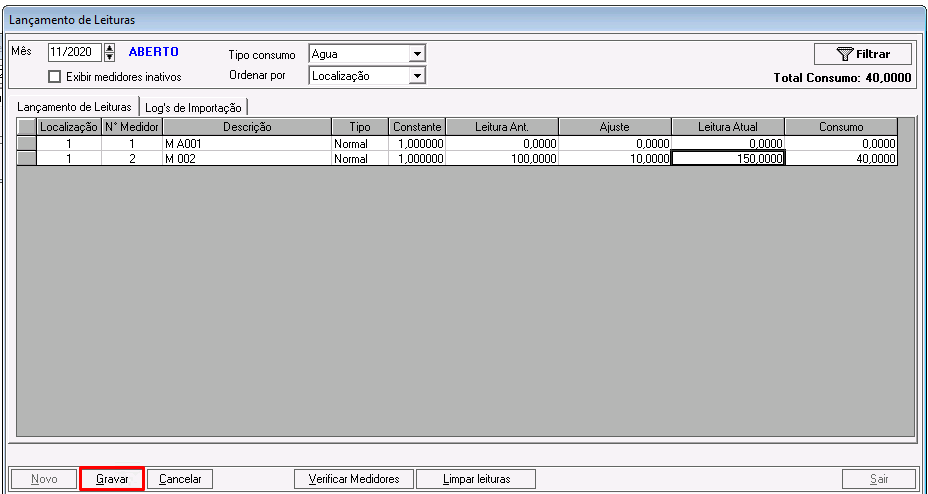This screenshot has width=928, height=494.
Task: Click the Sair button
Action: [879, 479]
